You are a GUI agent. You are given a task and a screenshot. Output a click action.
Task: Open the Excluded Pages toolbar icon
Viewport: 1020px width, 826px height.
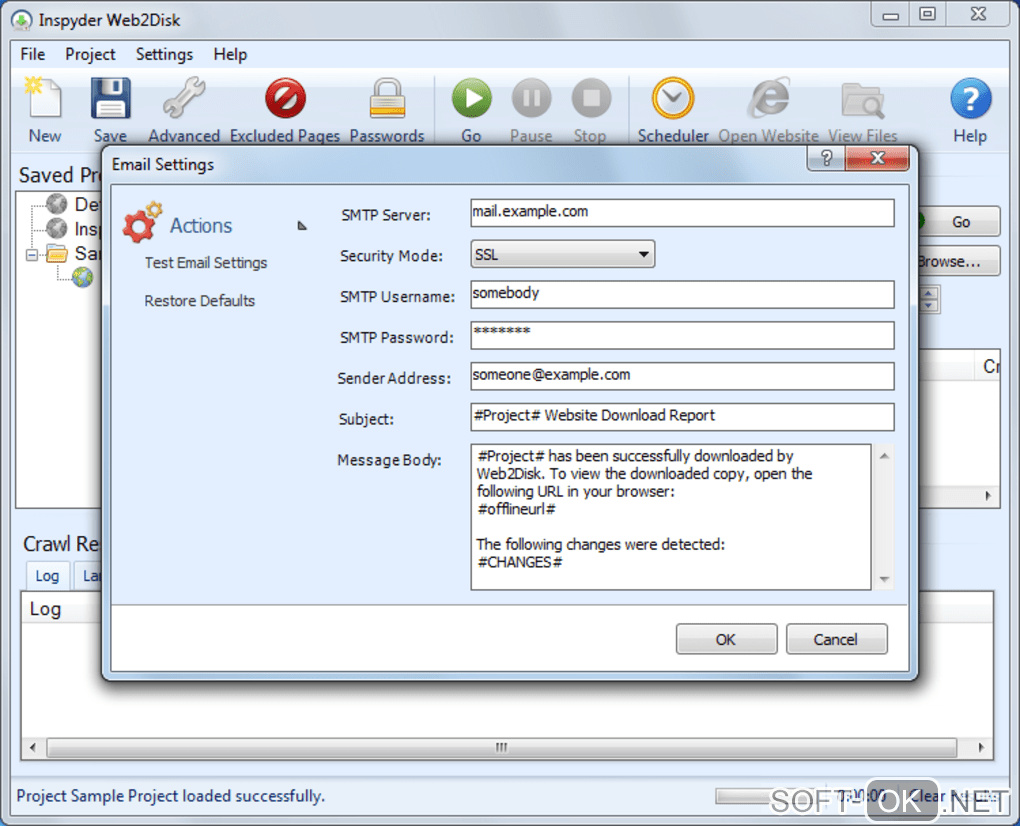(285, 99)
